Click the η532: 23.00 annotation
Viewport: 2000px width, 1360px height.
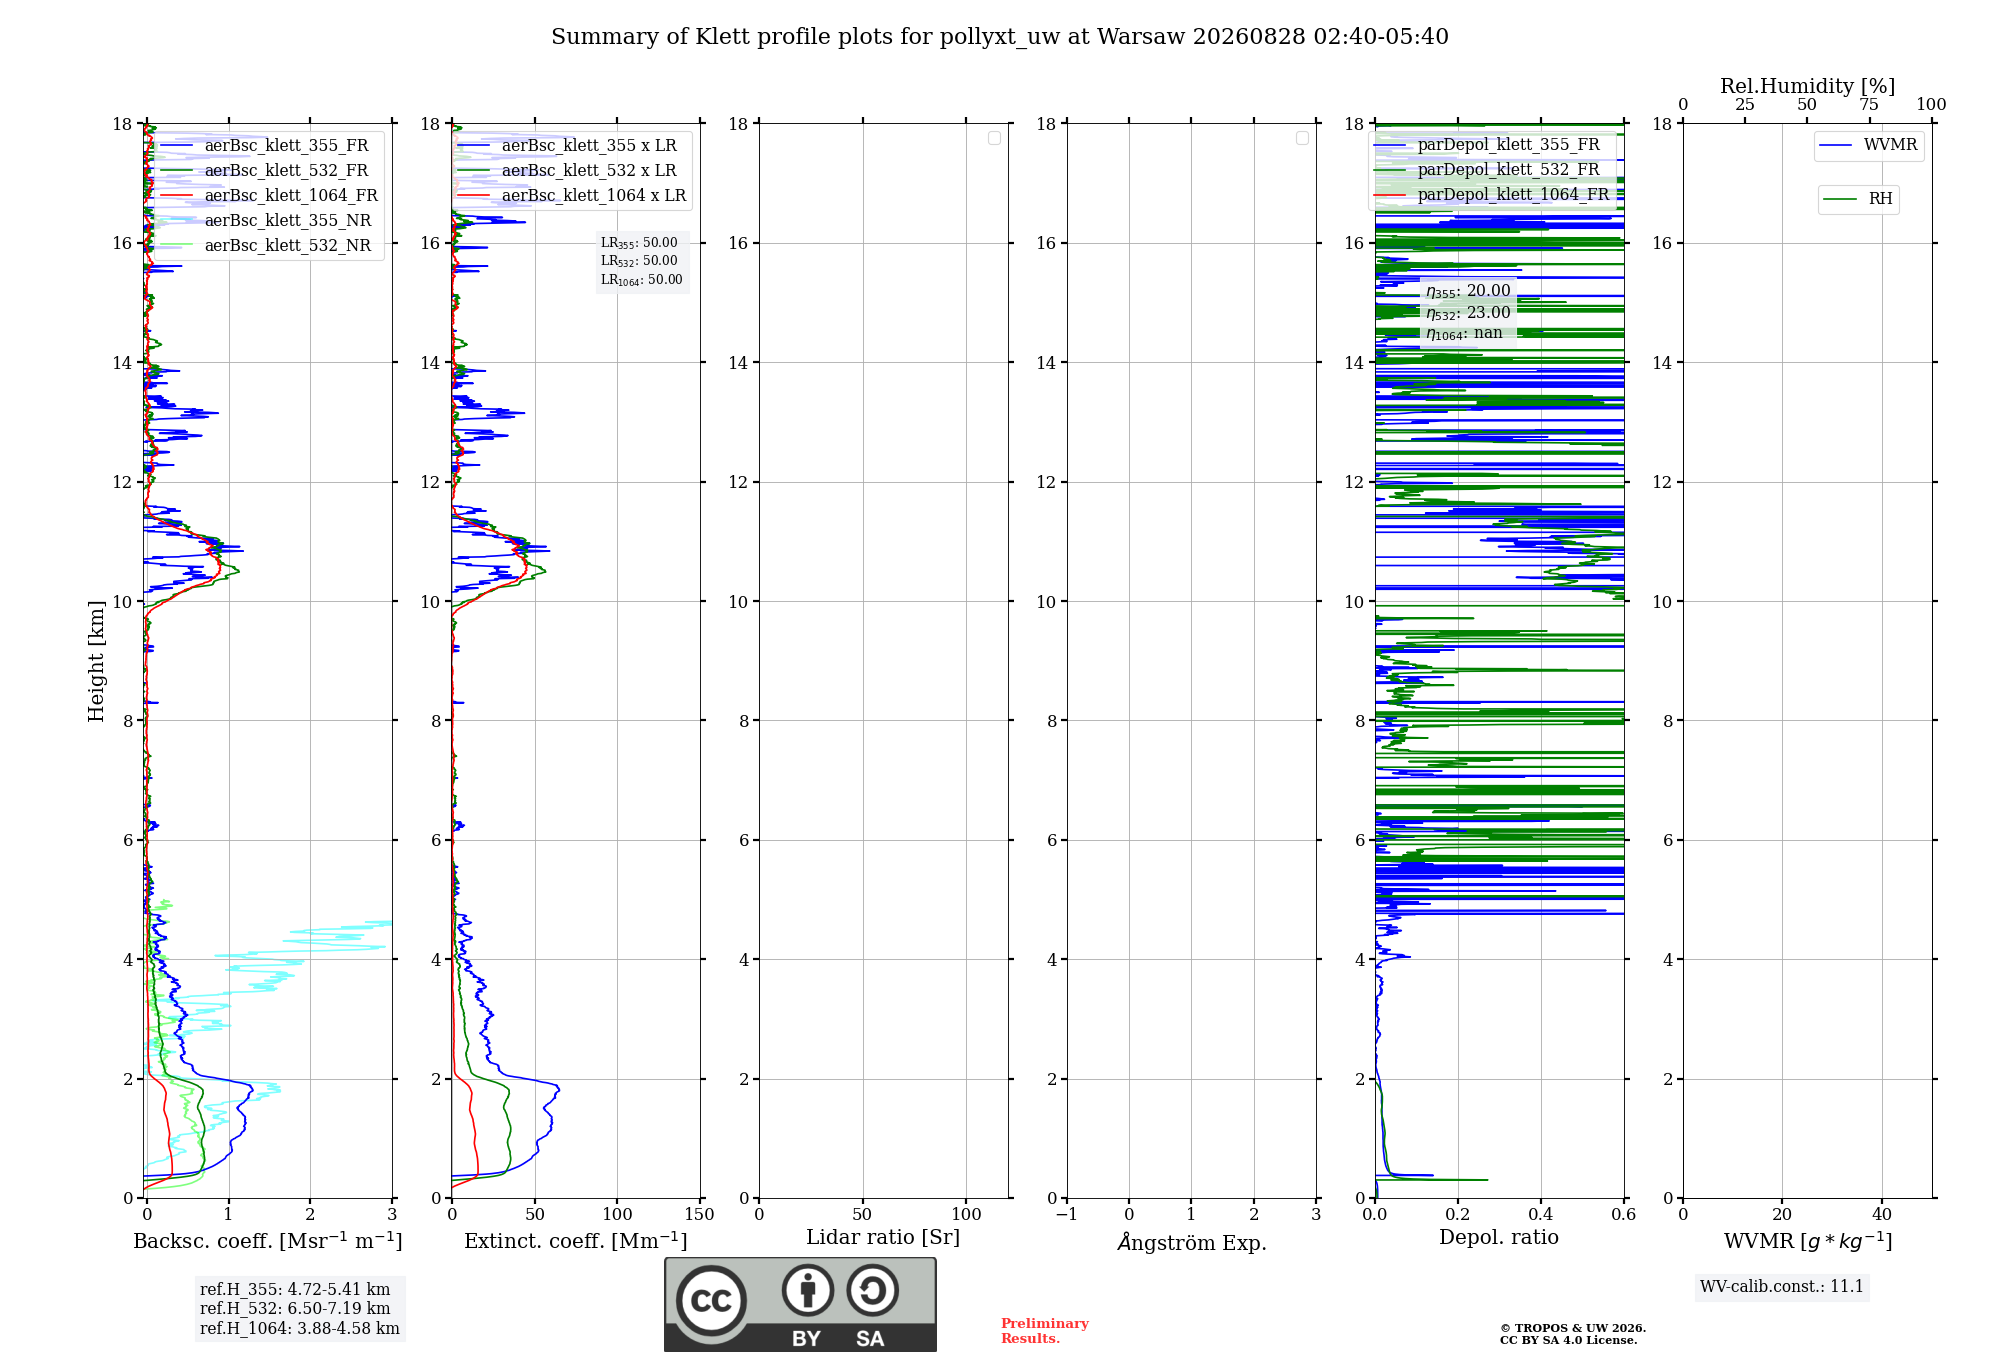1468,313
